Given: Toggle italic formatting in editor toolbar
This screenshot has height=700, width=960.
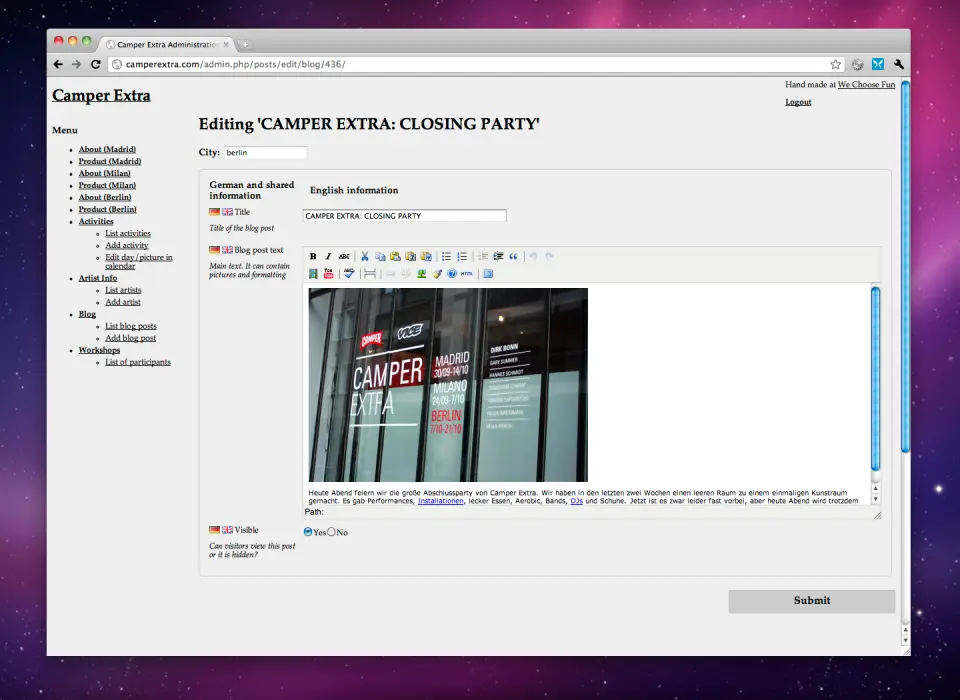Looking at the screenshot, I should 328,257.
